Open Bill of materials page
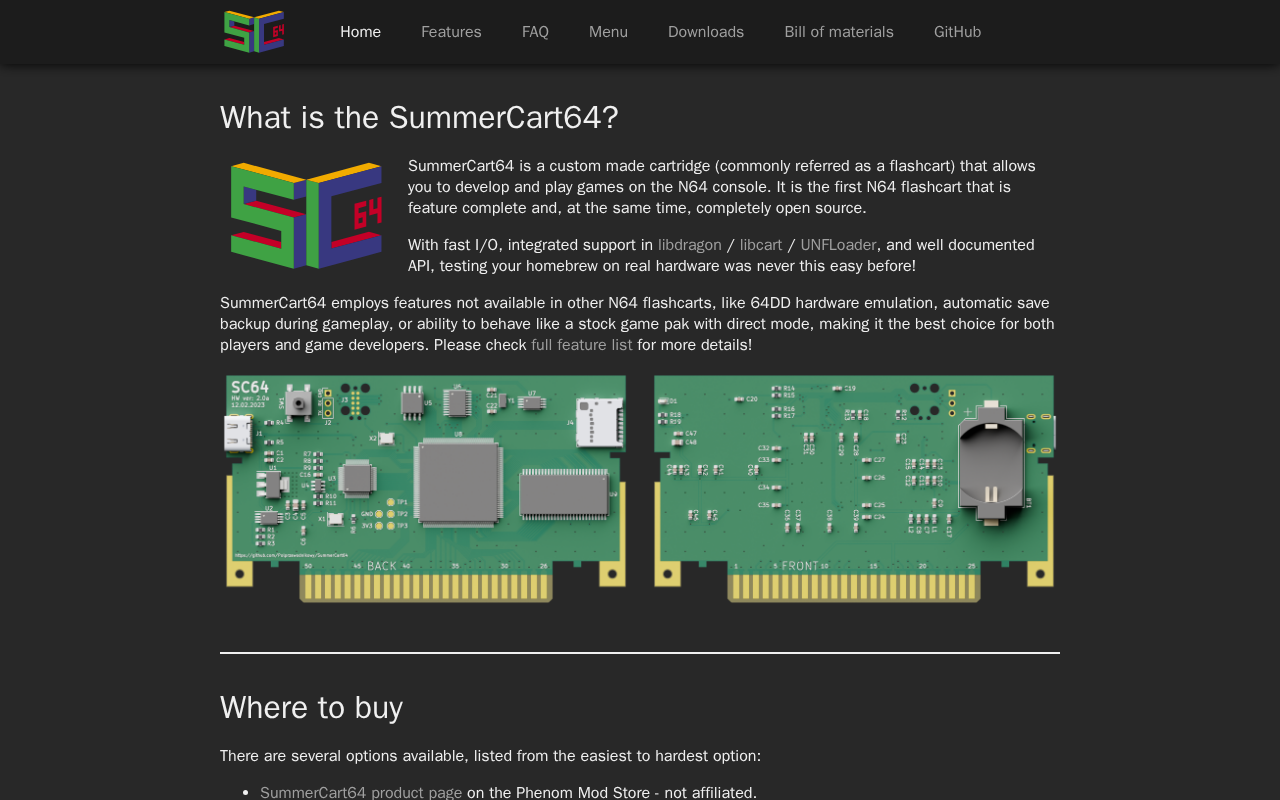 839,32
